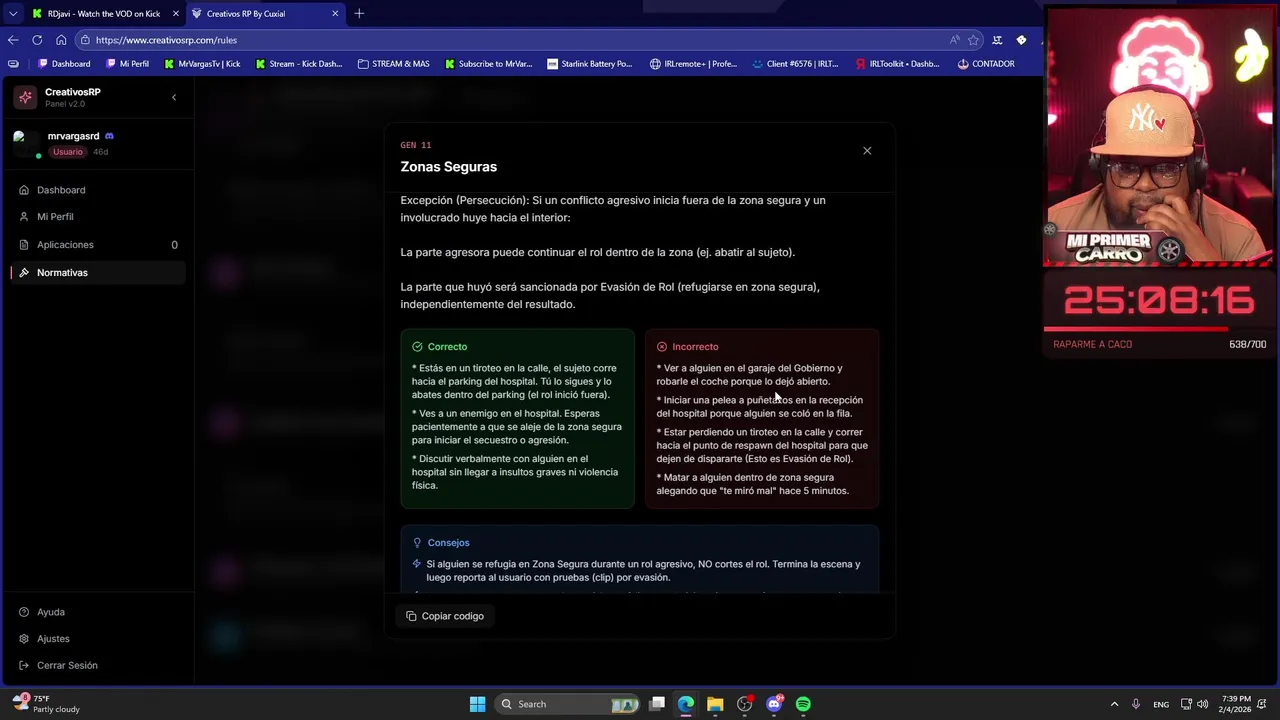
Task: Open the STREAM & MAS bookmark folder
Action: coord(394,64)
